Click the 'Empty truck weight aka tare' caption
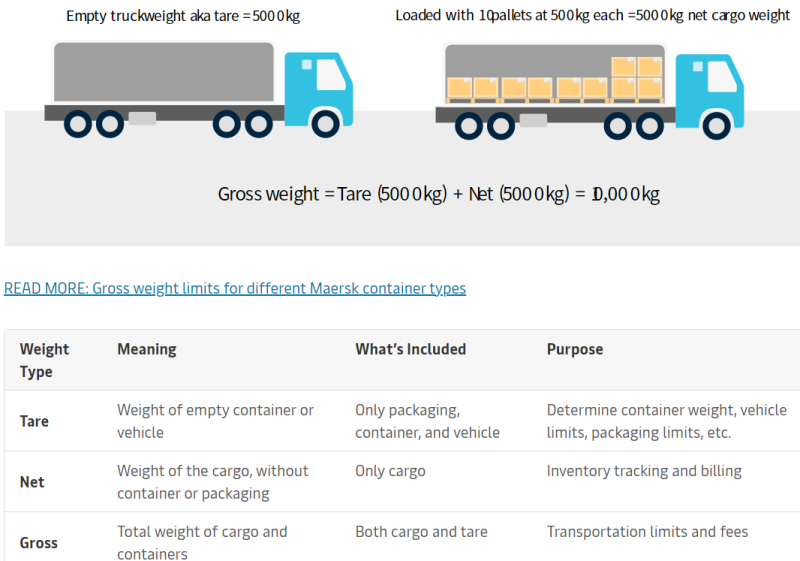Viewport: 800px width, 561px height. (x=183, y=16)
